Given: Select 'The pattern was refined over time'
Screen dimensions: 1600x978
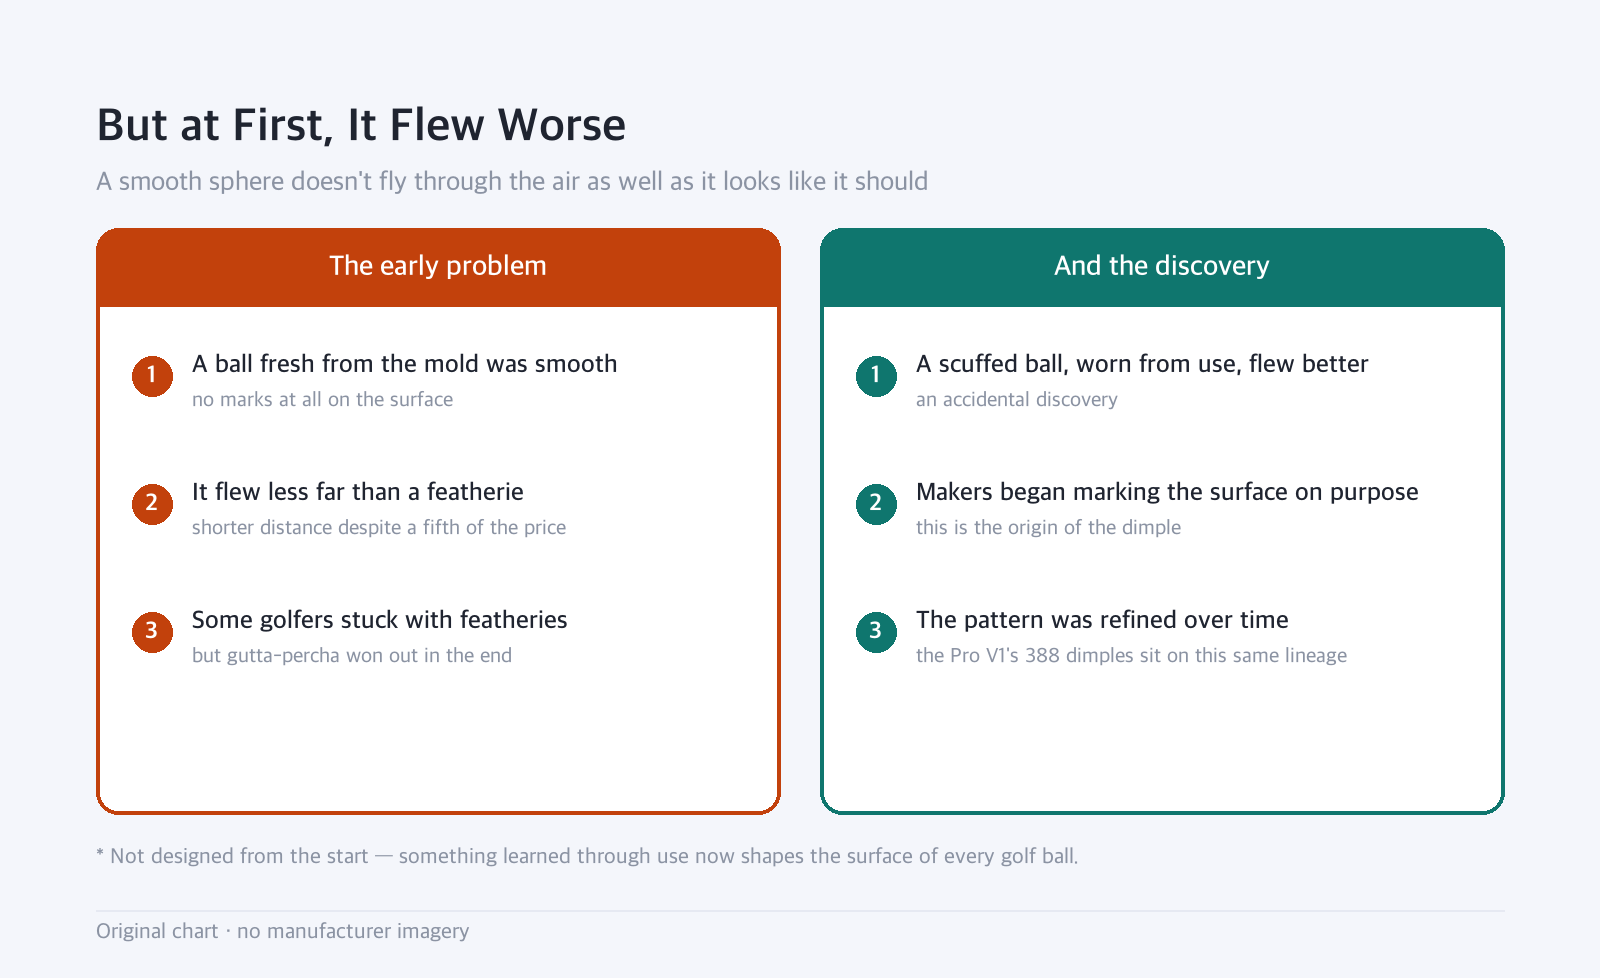Looking at the screenshot, I should (x=1102, y=620).
